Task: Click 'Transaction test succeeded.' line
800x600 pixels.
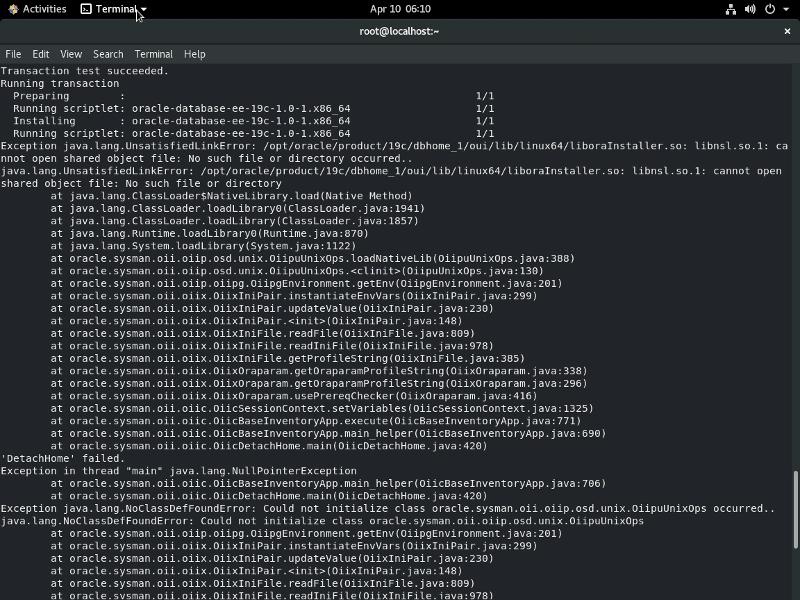Action: point(85,71)
